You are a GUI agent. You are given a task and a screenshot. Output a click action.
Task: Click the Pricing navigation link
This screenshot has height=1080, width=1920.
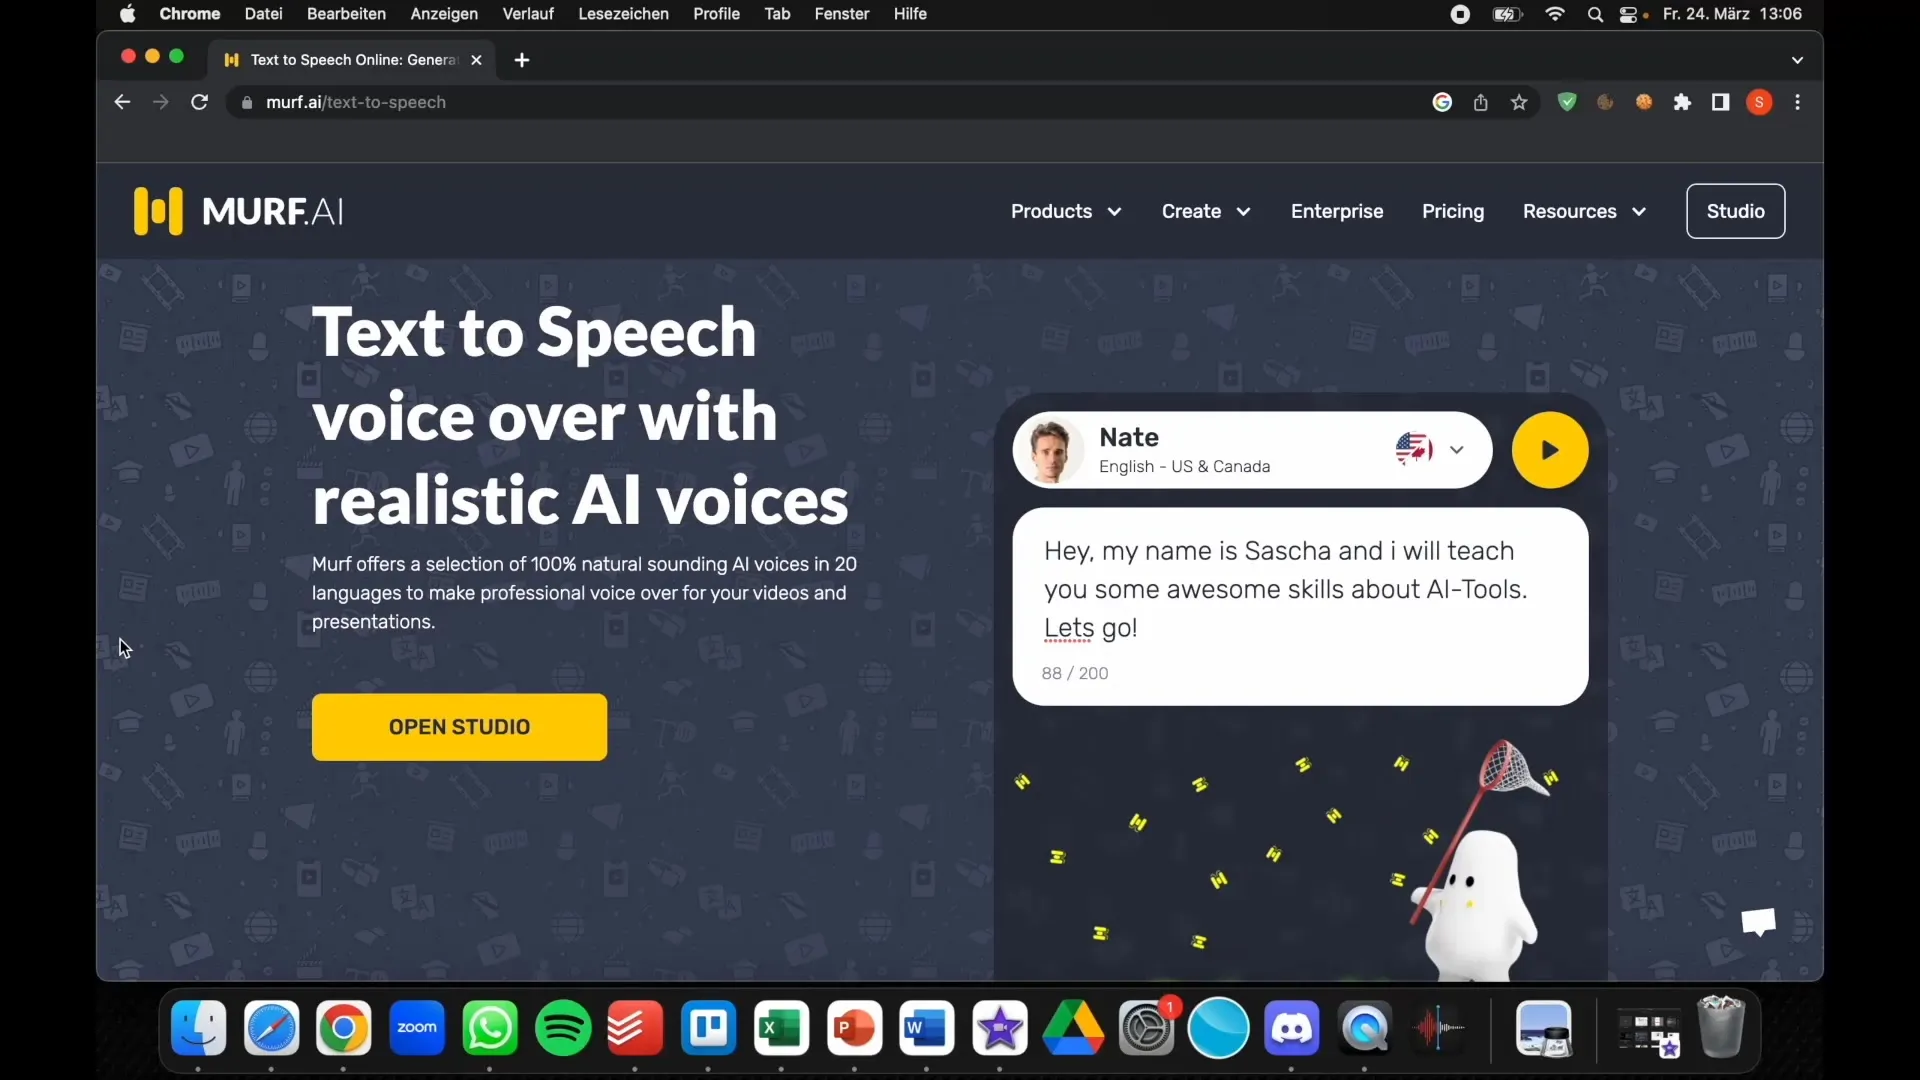(1452, 211)
